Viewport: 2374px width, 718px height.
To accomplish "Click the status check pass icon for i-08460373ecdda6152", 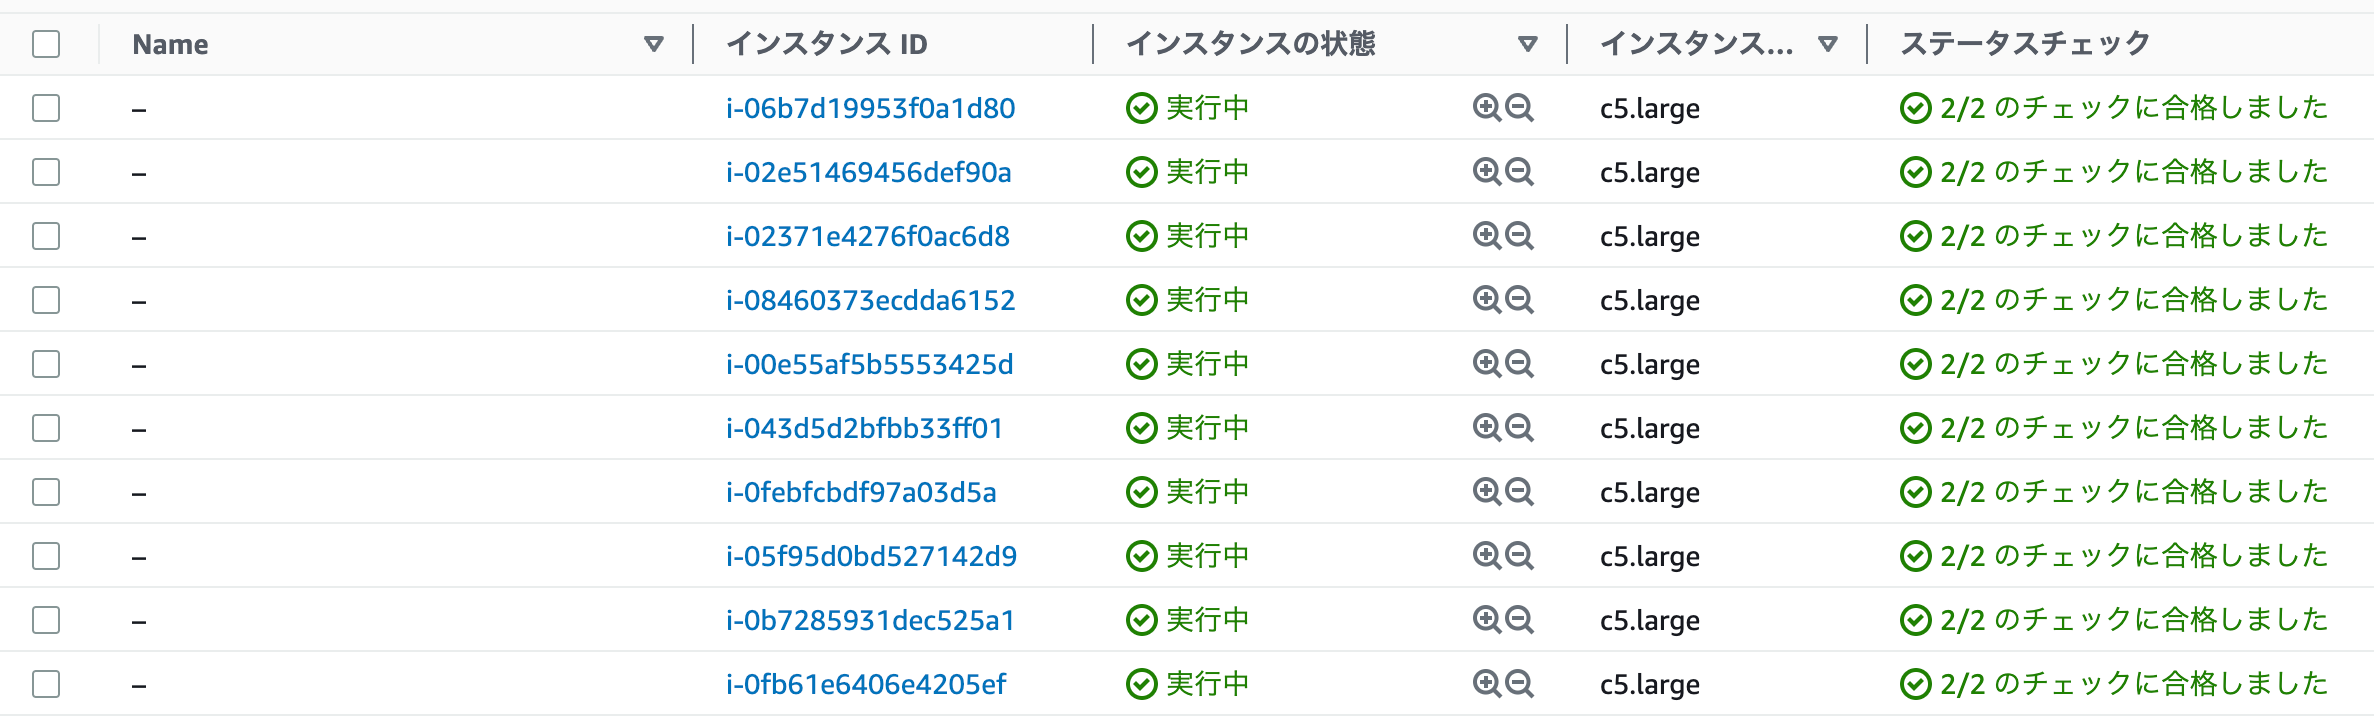I will click(x=1917, y=299).
